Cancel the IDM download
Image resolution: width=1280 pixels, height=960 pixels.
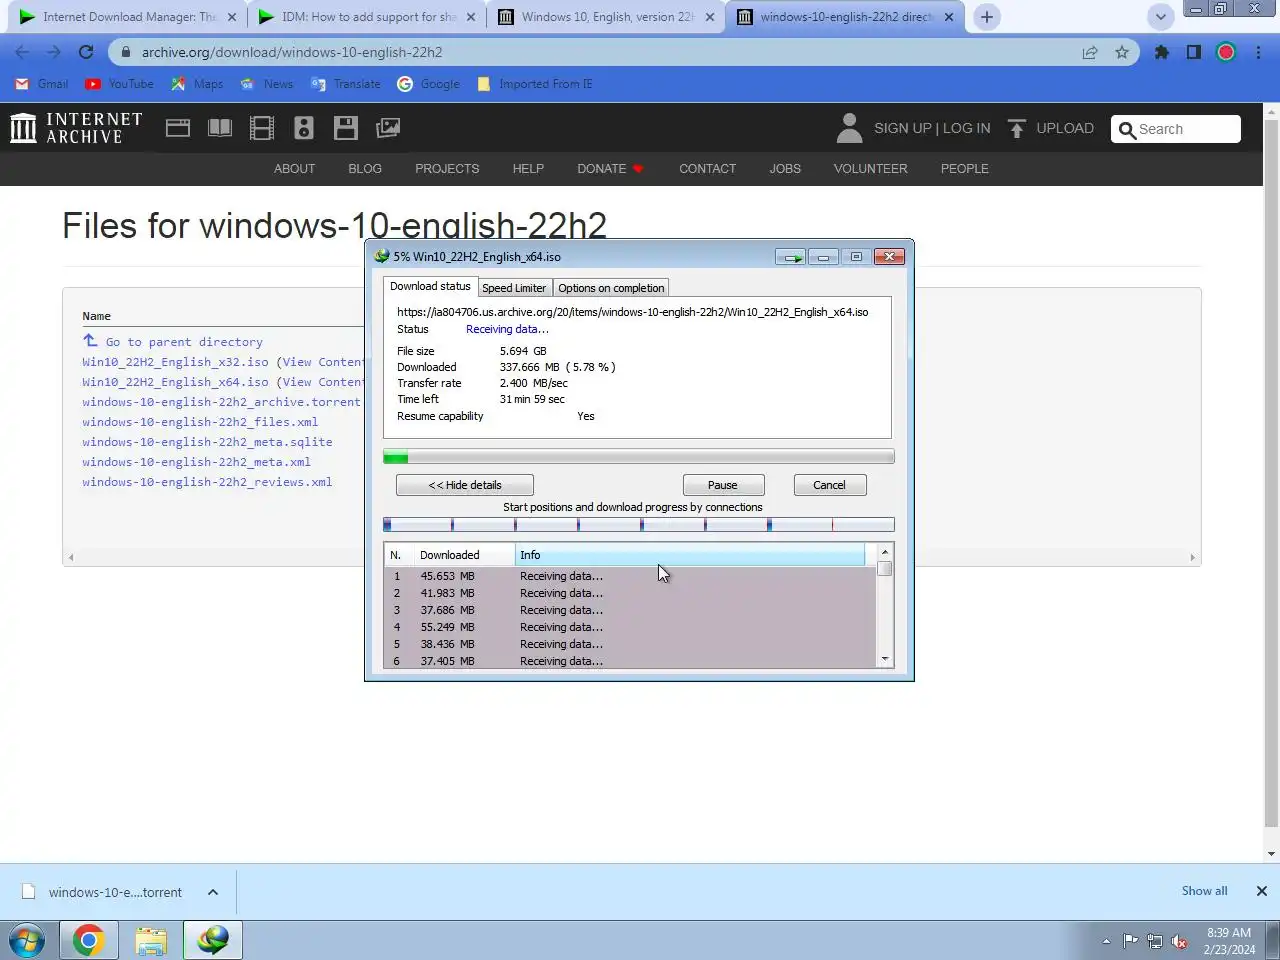(829, 485)
